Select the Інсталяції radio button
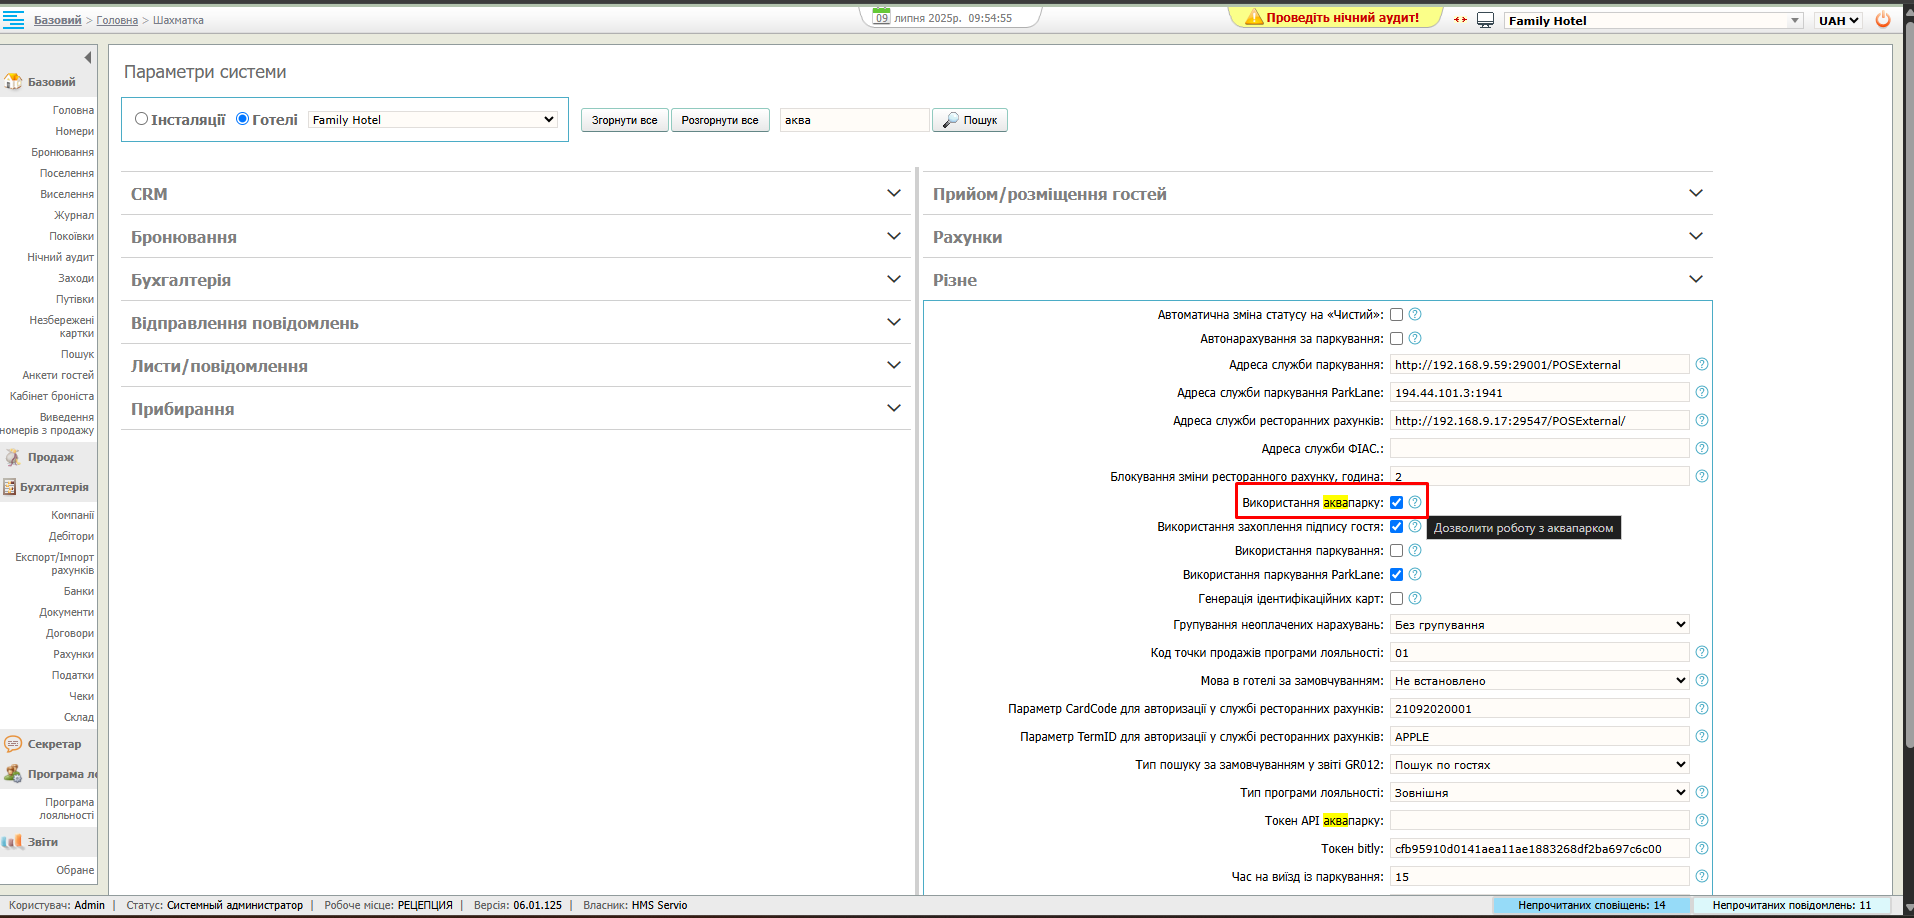1914x918 pixels. (x=142, y=119)
